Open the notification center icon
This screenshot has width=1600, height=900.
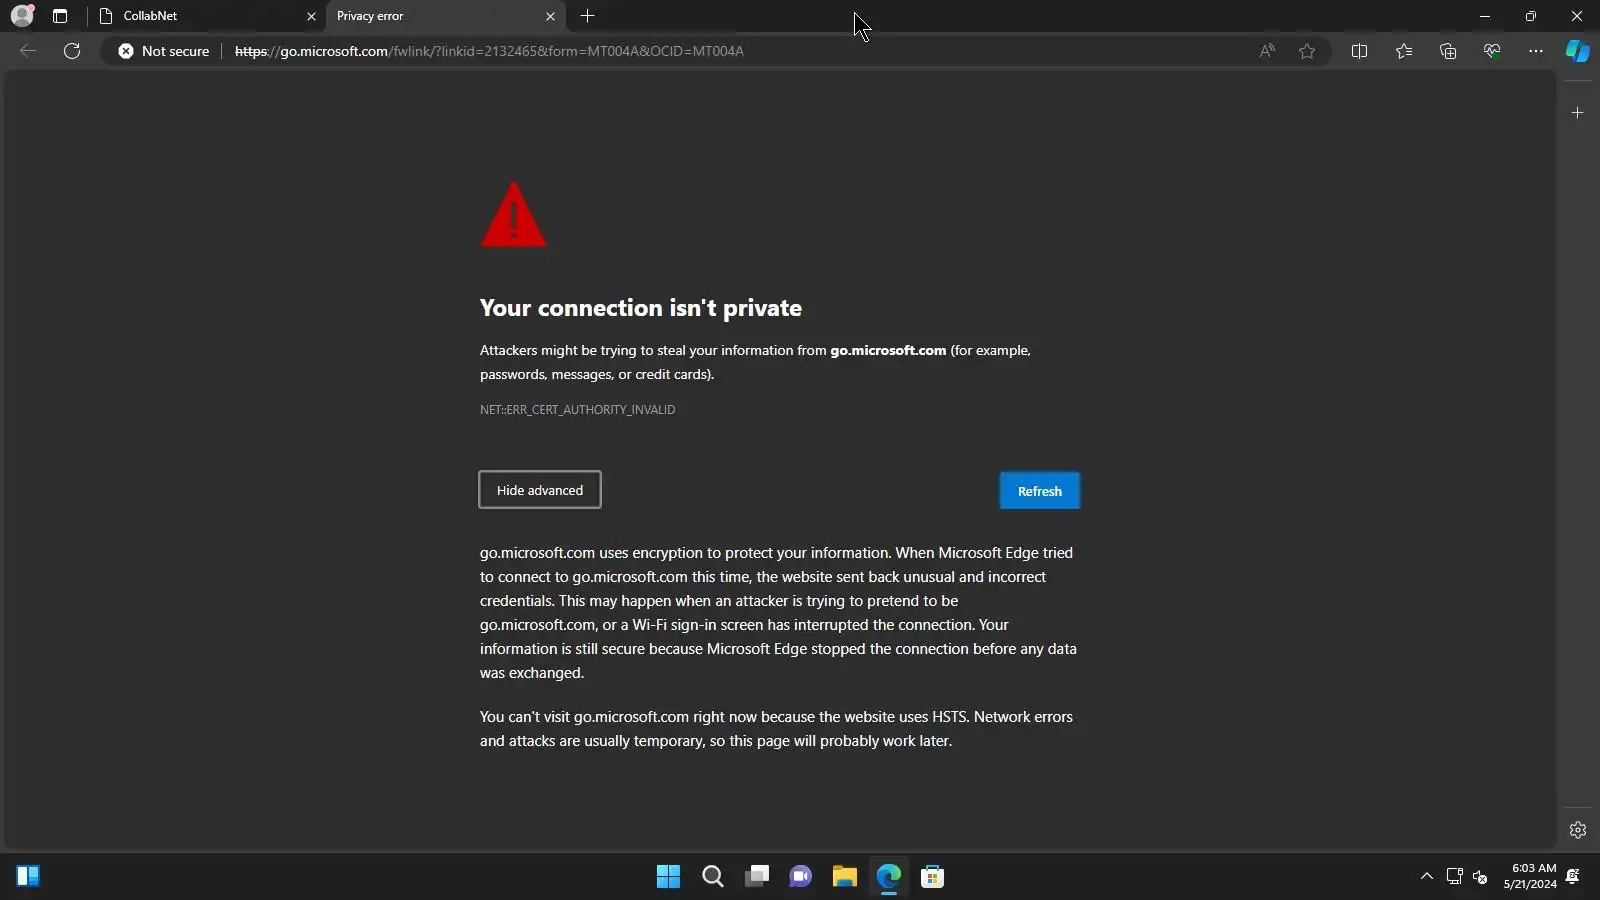1573,877
